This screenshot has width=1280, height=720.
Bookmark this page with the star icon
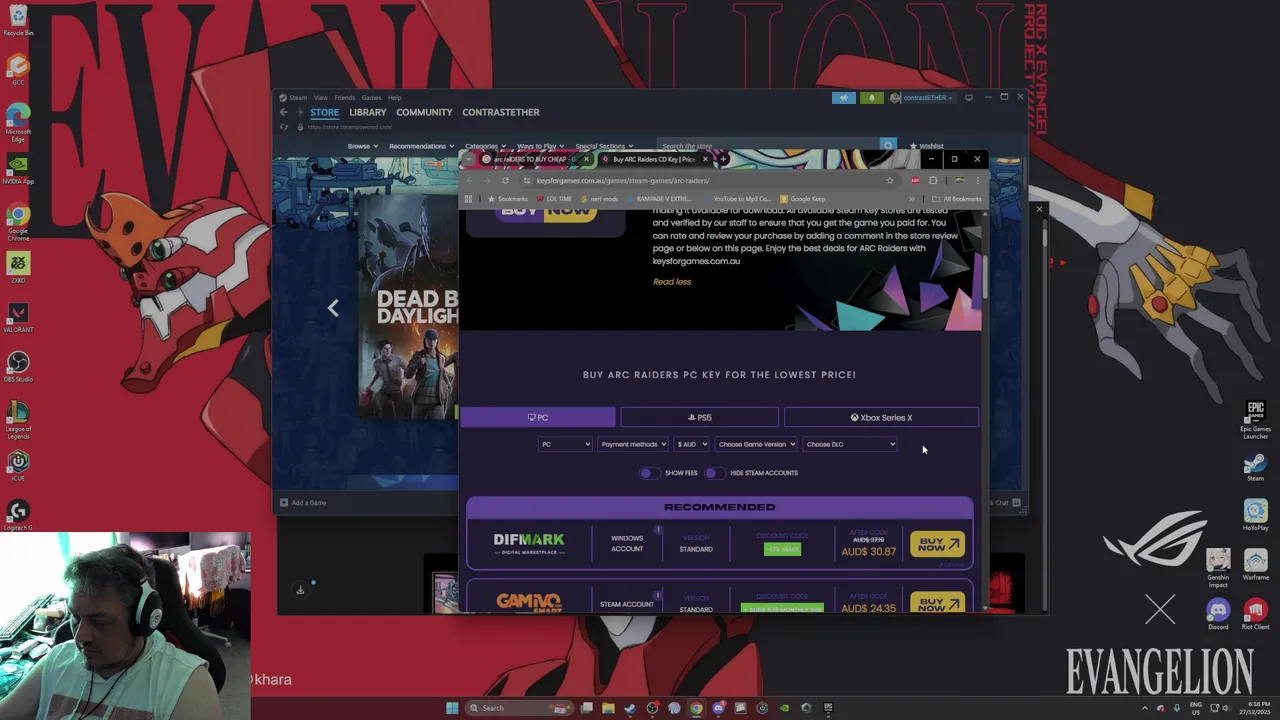tap(889, 180)
